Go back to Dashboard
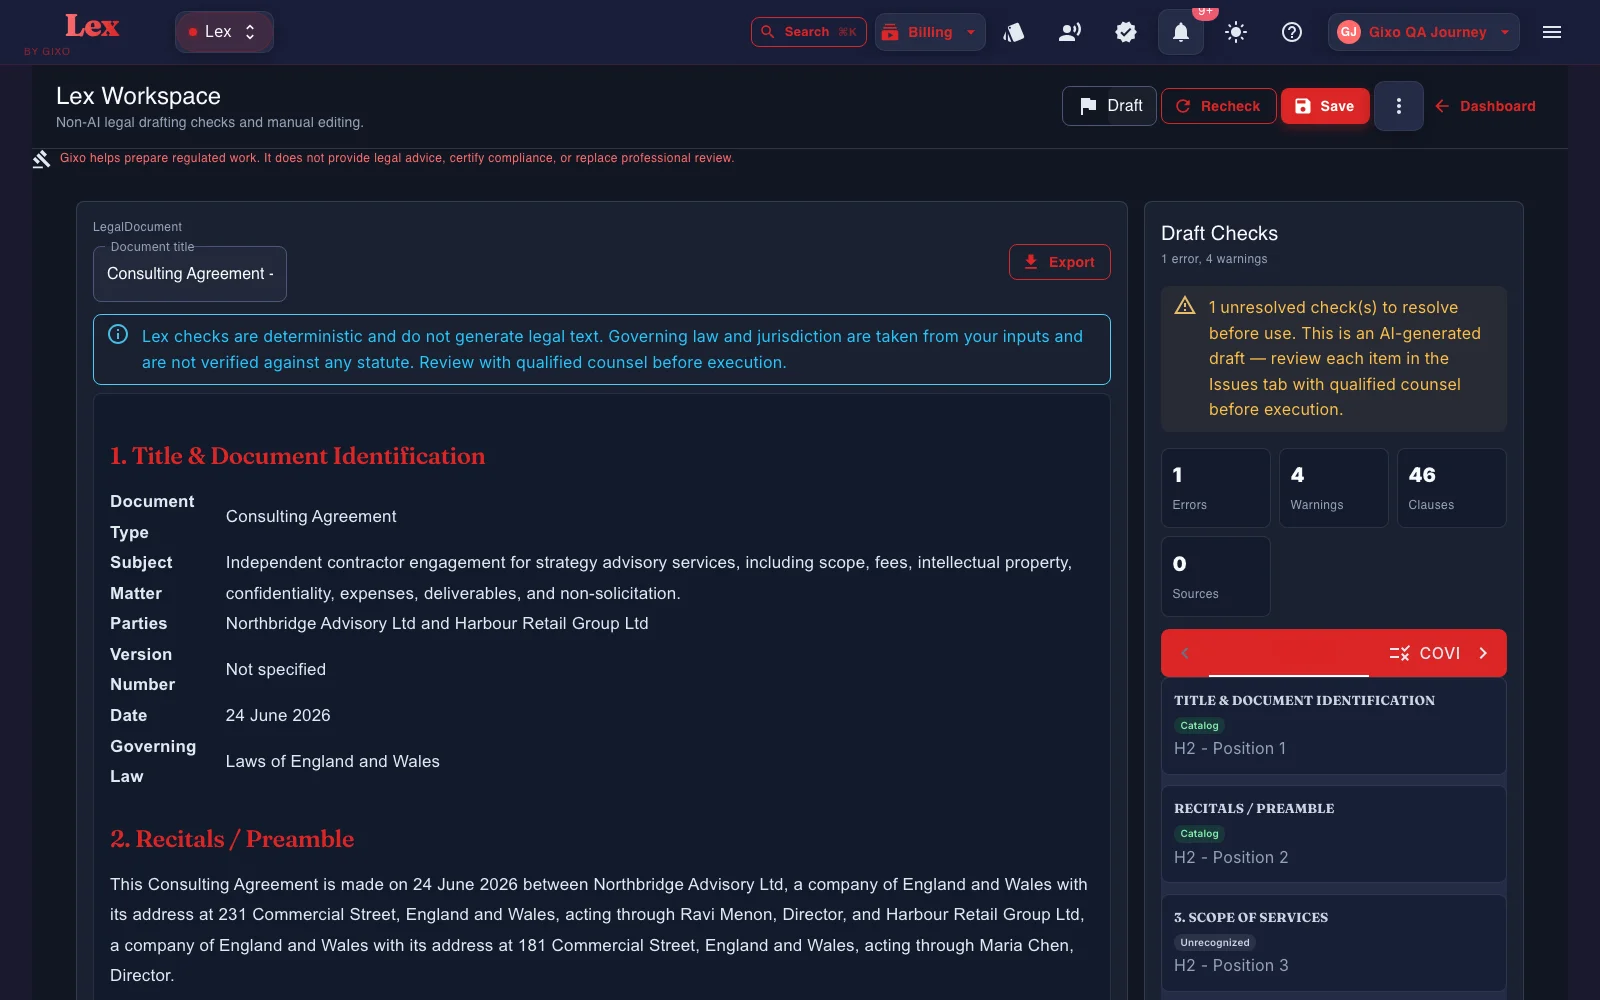The image size is (1600, 1000). click(1485, 106)
